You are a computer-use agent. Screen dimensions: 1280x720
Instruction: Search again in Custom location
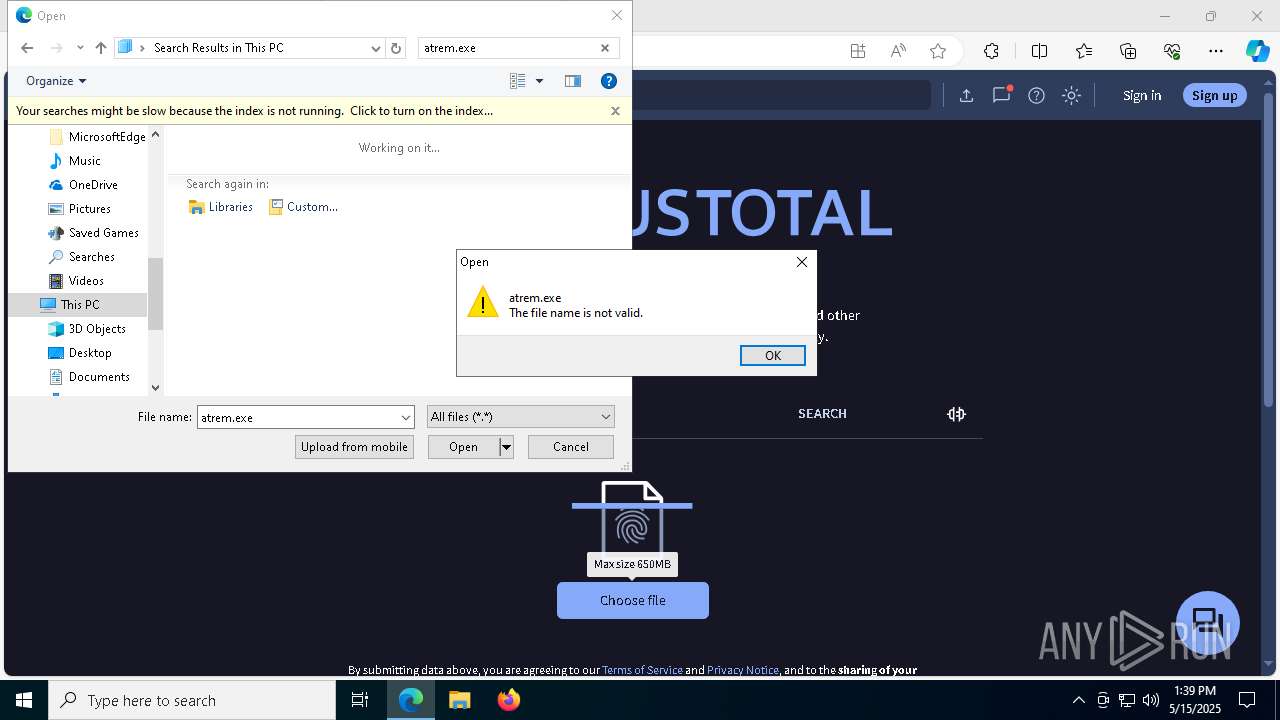pyautogui.click(x=303, y=207)
